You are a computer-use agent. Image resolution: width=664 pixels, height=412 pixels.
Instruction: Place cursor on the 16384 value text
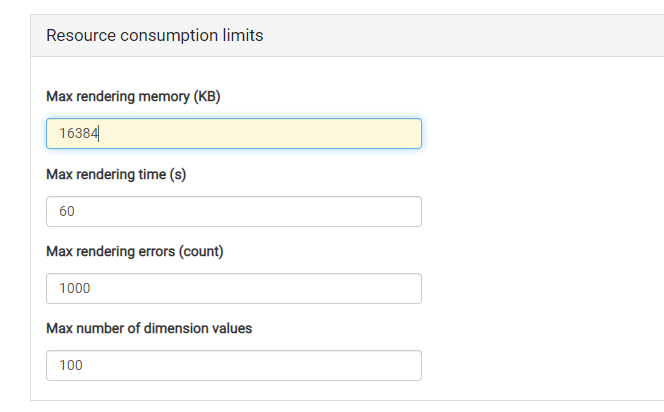point(79,133)
